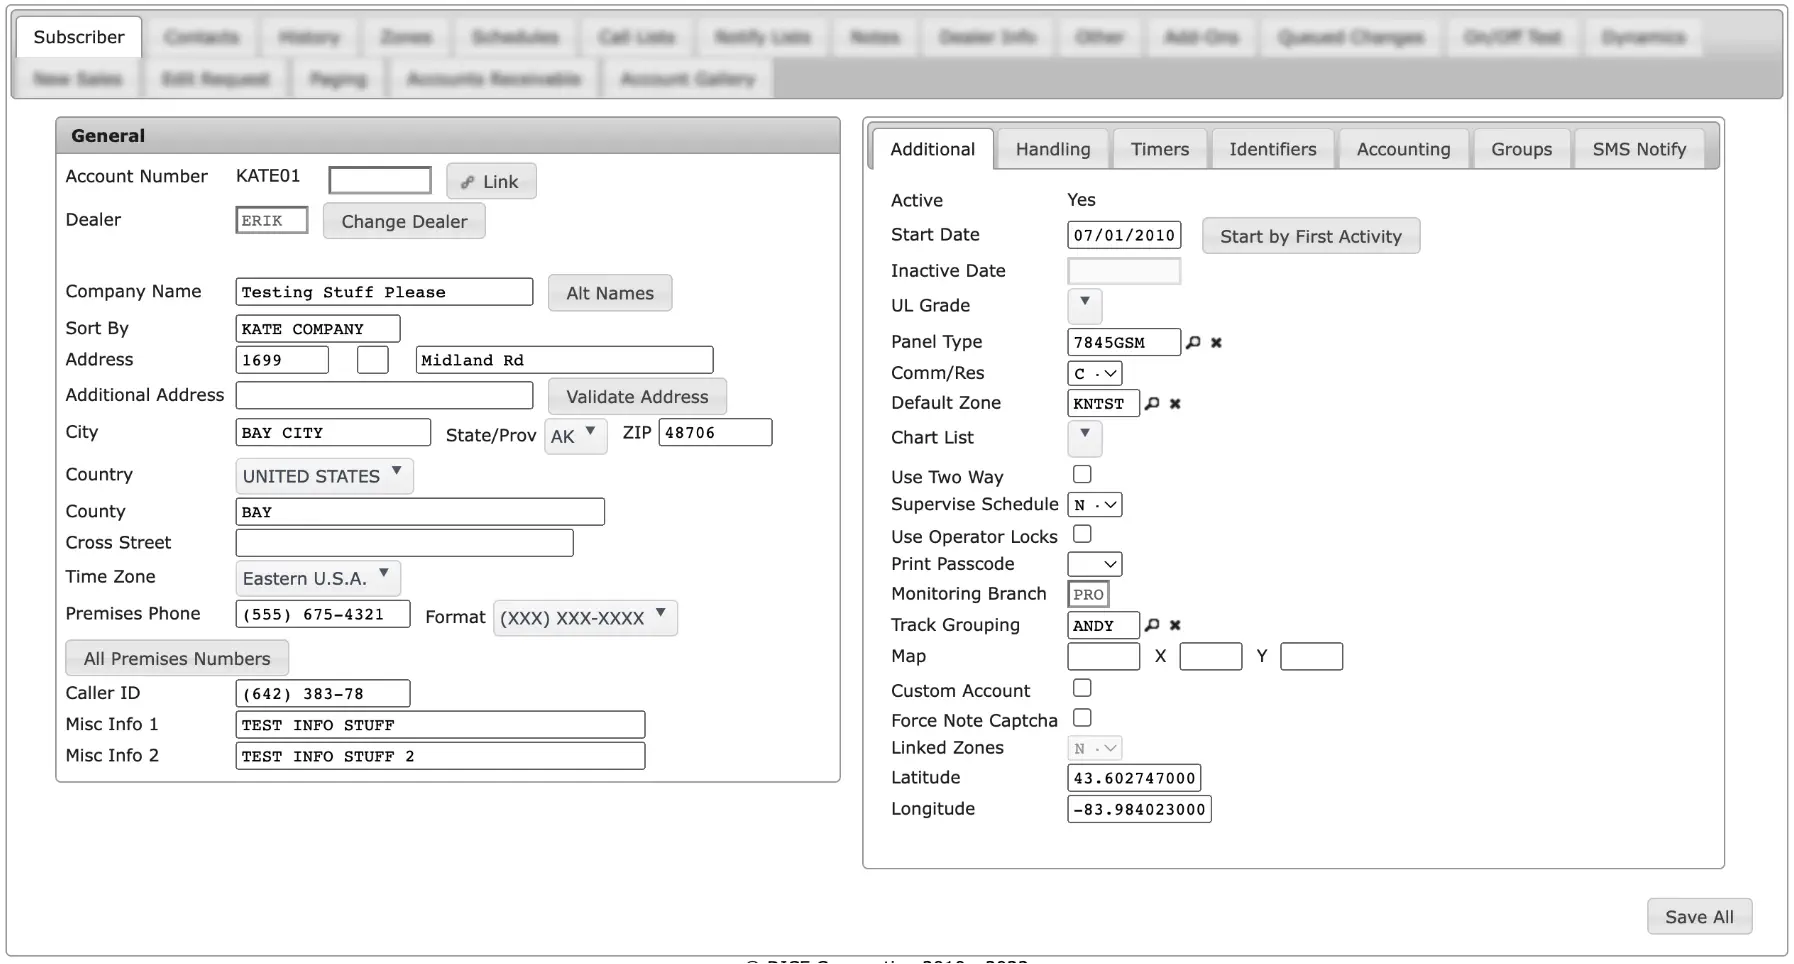The width and height of the screenshot is (1794, 964).
Task: Click the Map X coordinate field
Action: pos(1210,656)
